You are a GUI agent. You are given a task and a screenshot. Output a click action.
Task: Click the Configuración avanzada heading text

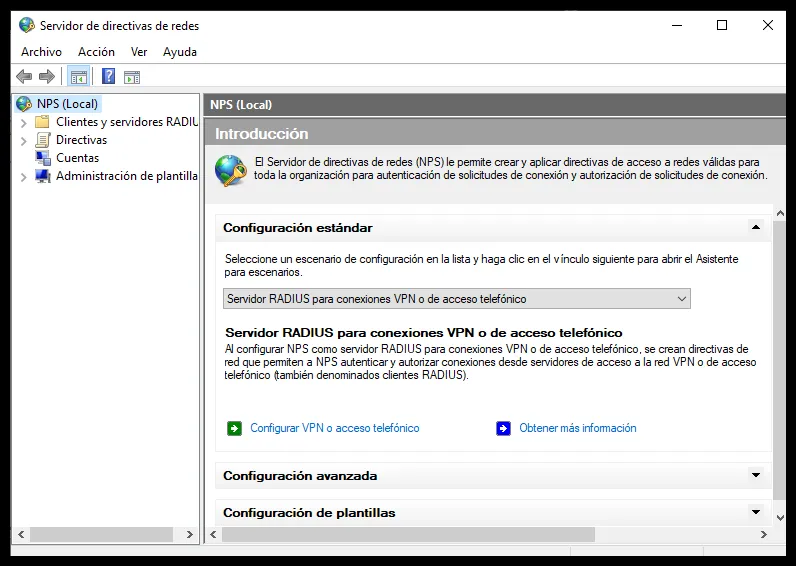pyautogui.click(x=300, y=476)
